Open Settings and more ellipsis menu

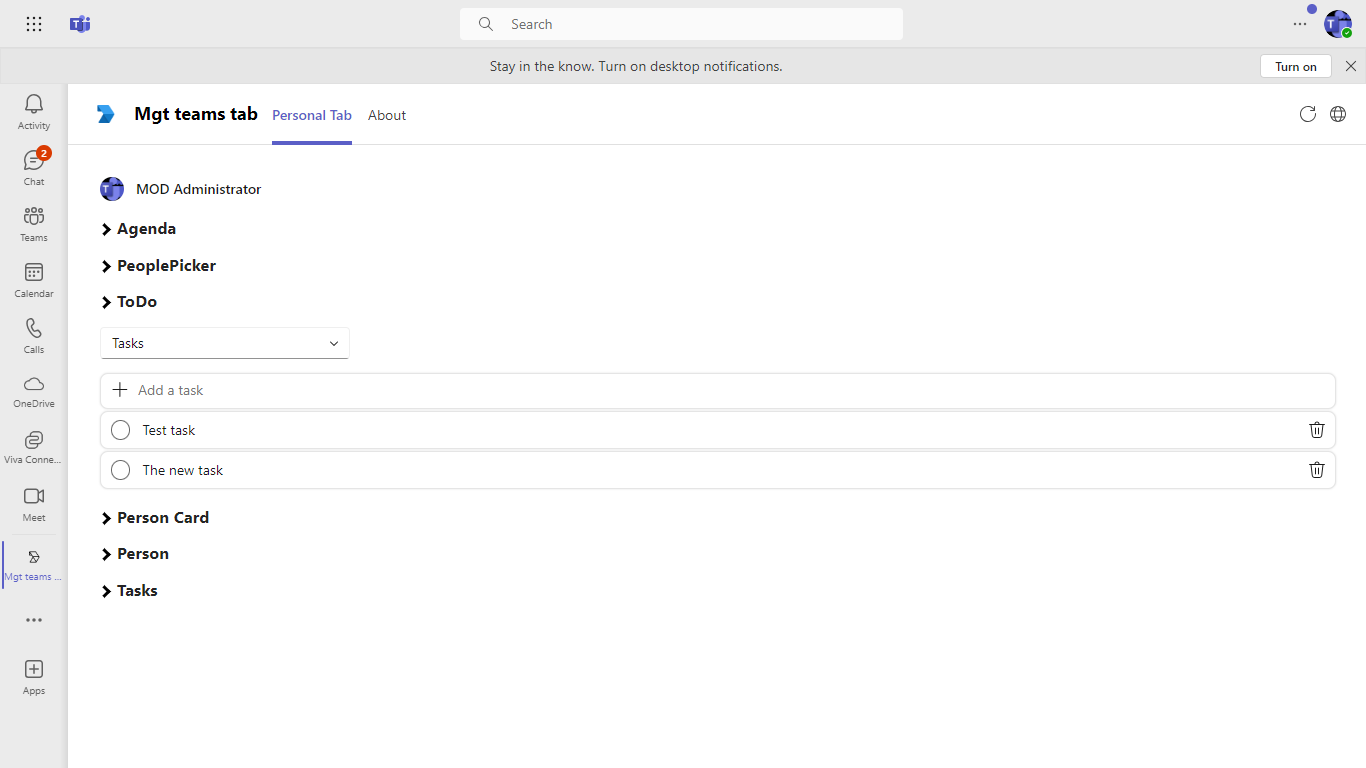pyautogui.click(x=1300, y=24)
